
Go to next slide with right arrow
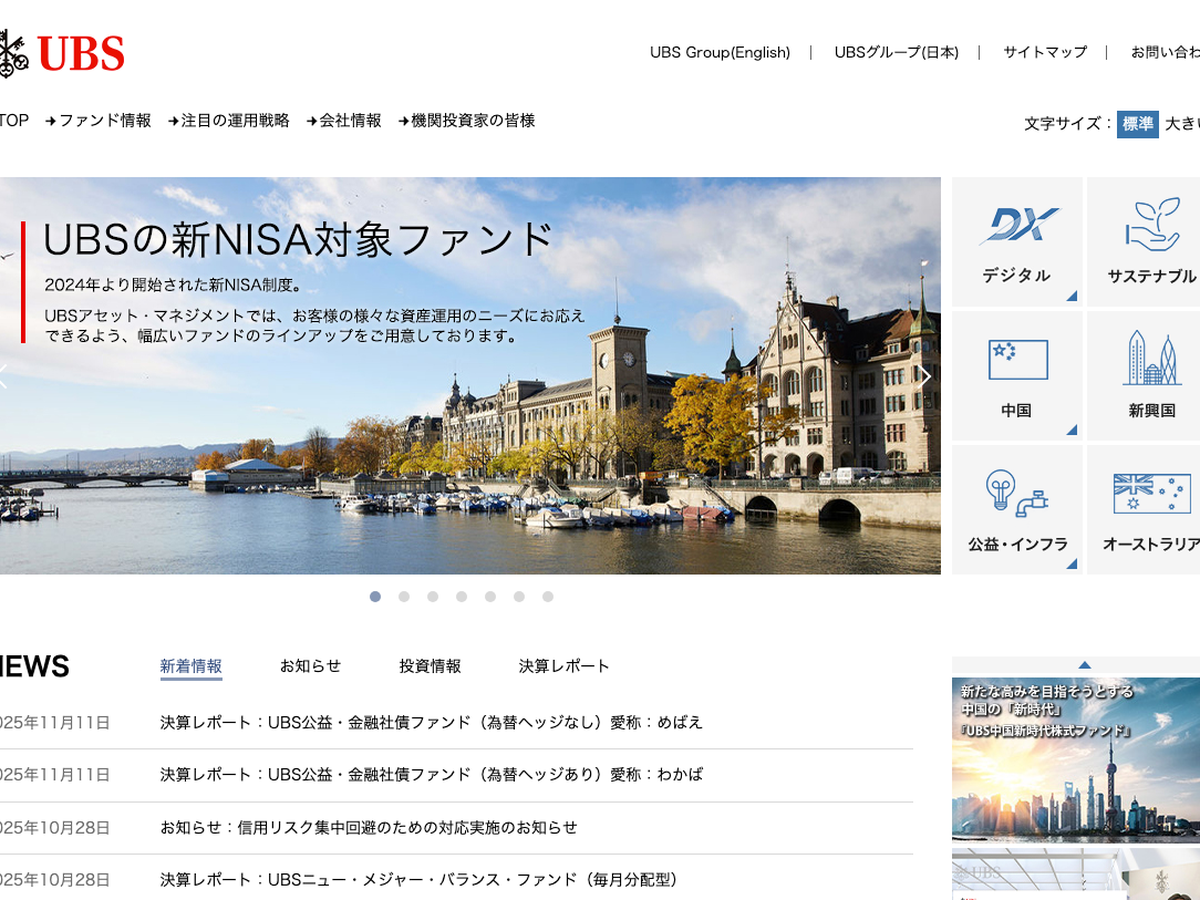click(x=925, y=376)
